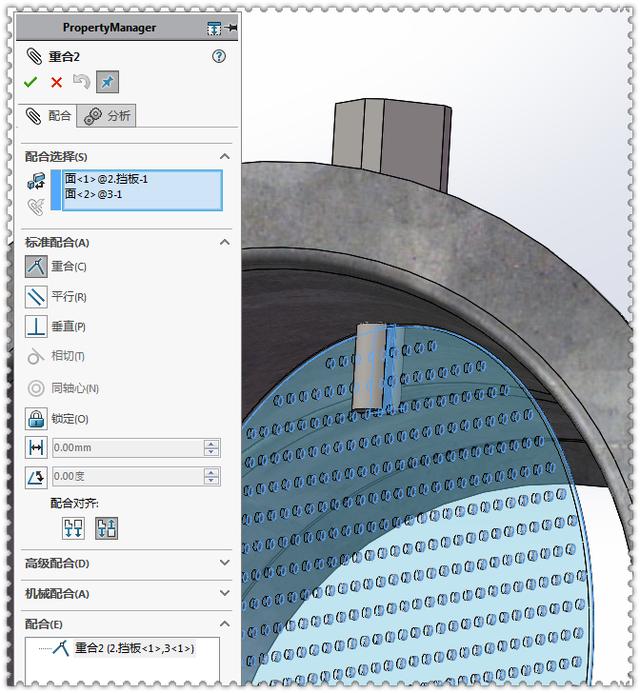The height and width of the screenshot is (693, 640).
Task: Choose the 相切(T) tangent mate
Action: [x=36, y=356]
